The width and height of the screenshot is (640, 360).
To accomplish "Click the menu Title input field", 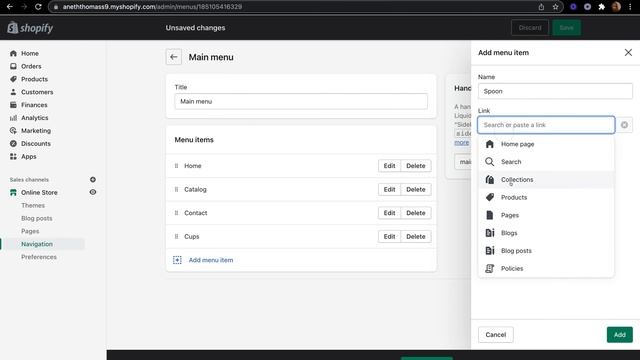I will [x=301, y=101].
